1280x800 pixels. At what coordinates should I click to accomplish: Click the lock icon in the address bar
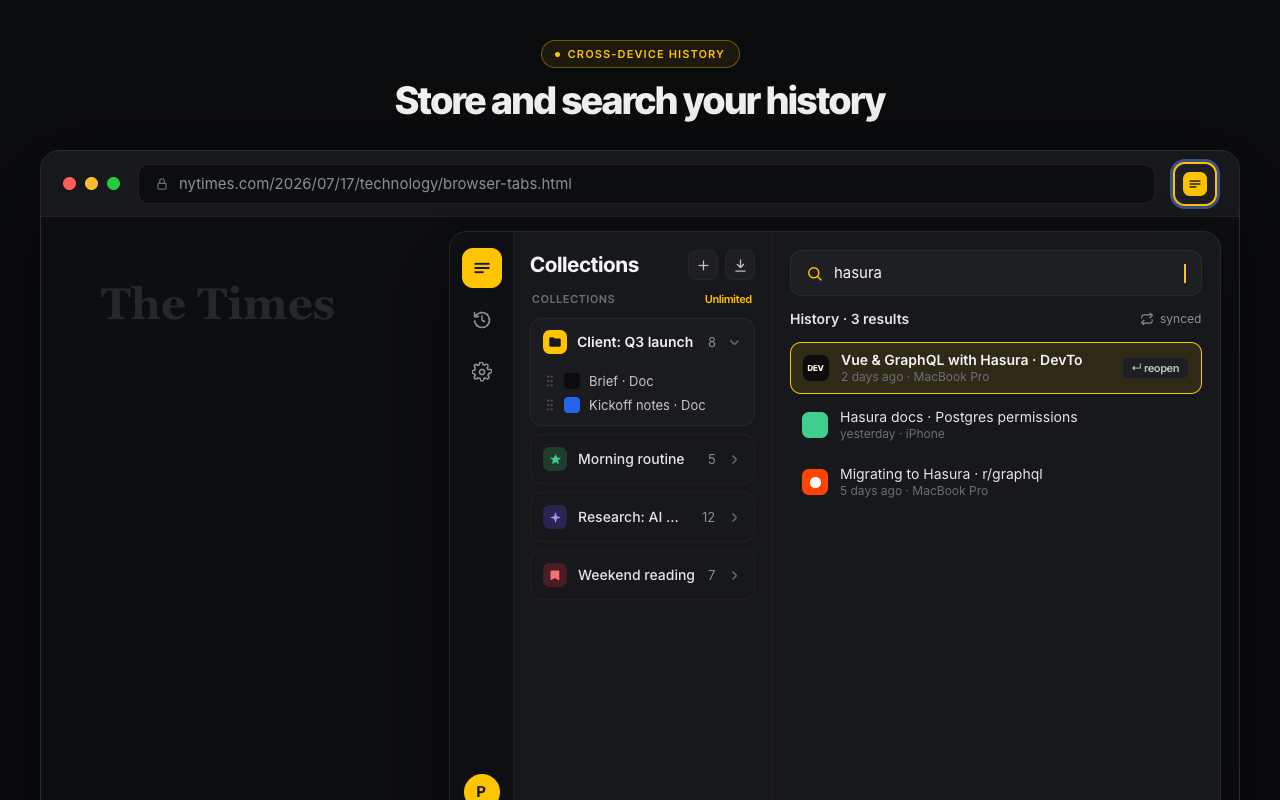(x=162, y=184)
